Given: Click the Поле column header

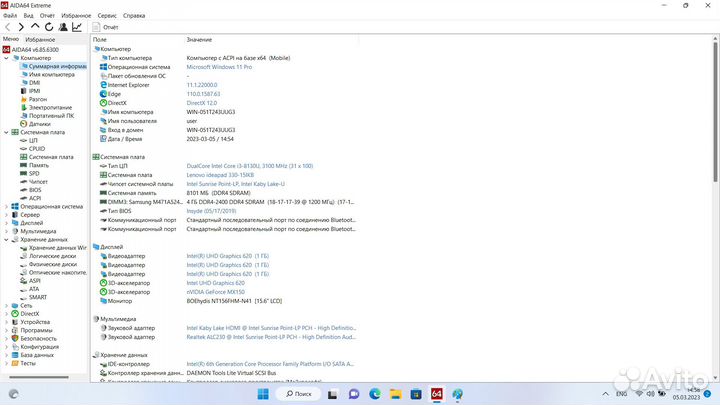Looking at the screenshot, I should pyautogui.click(x=100, y=39).
